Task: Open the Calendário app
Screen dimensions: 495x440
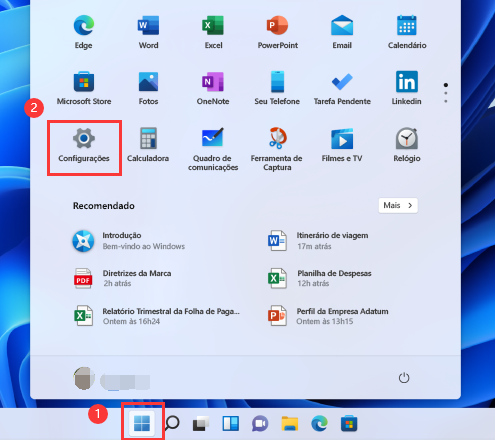Action: coord(407,32)
